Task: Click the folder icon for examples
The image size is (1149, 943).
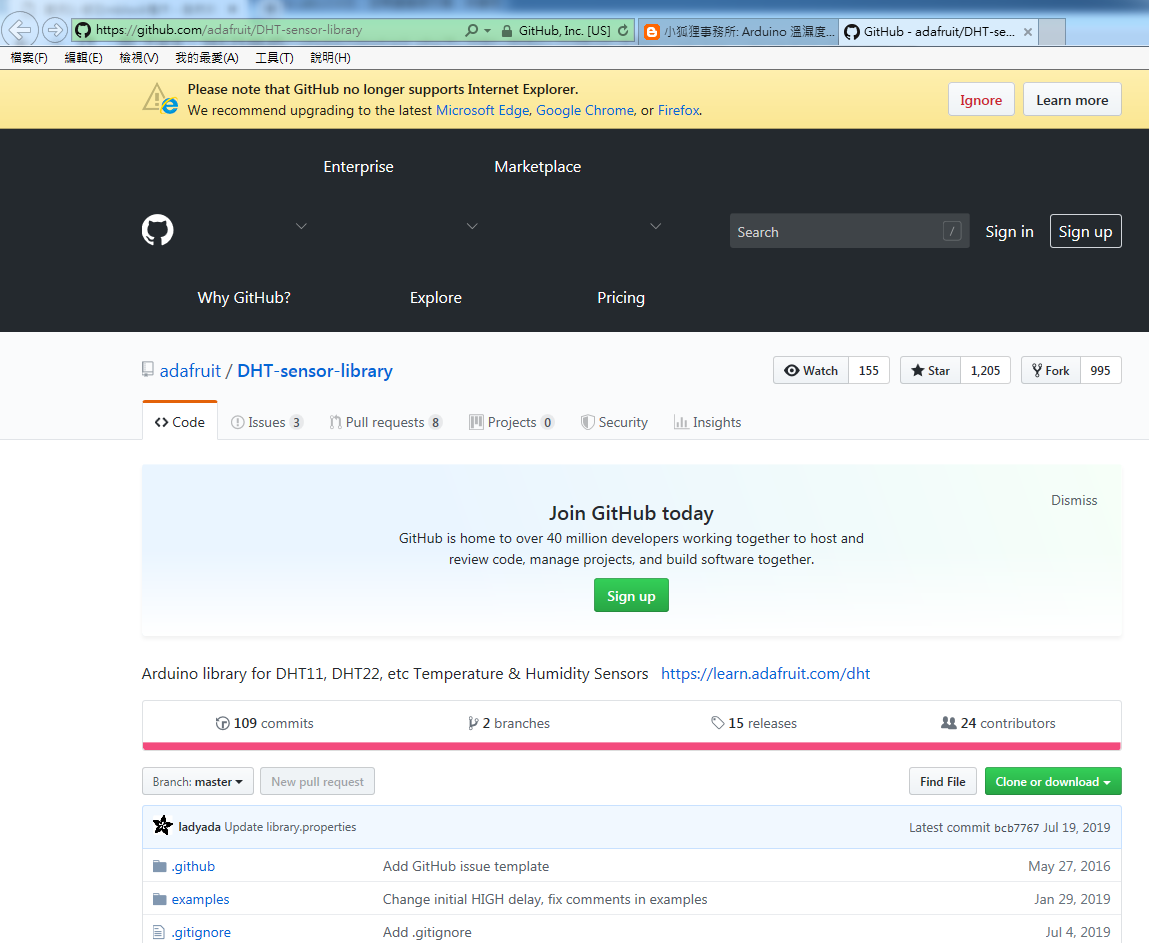Action: [159, 899]
